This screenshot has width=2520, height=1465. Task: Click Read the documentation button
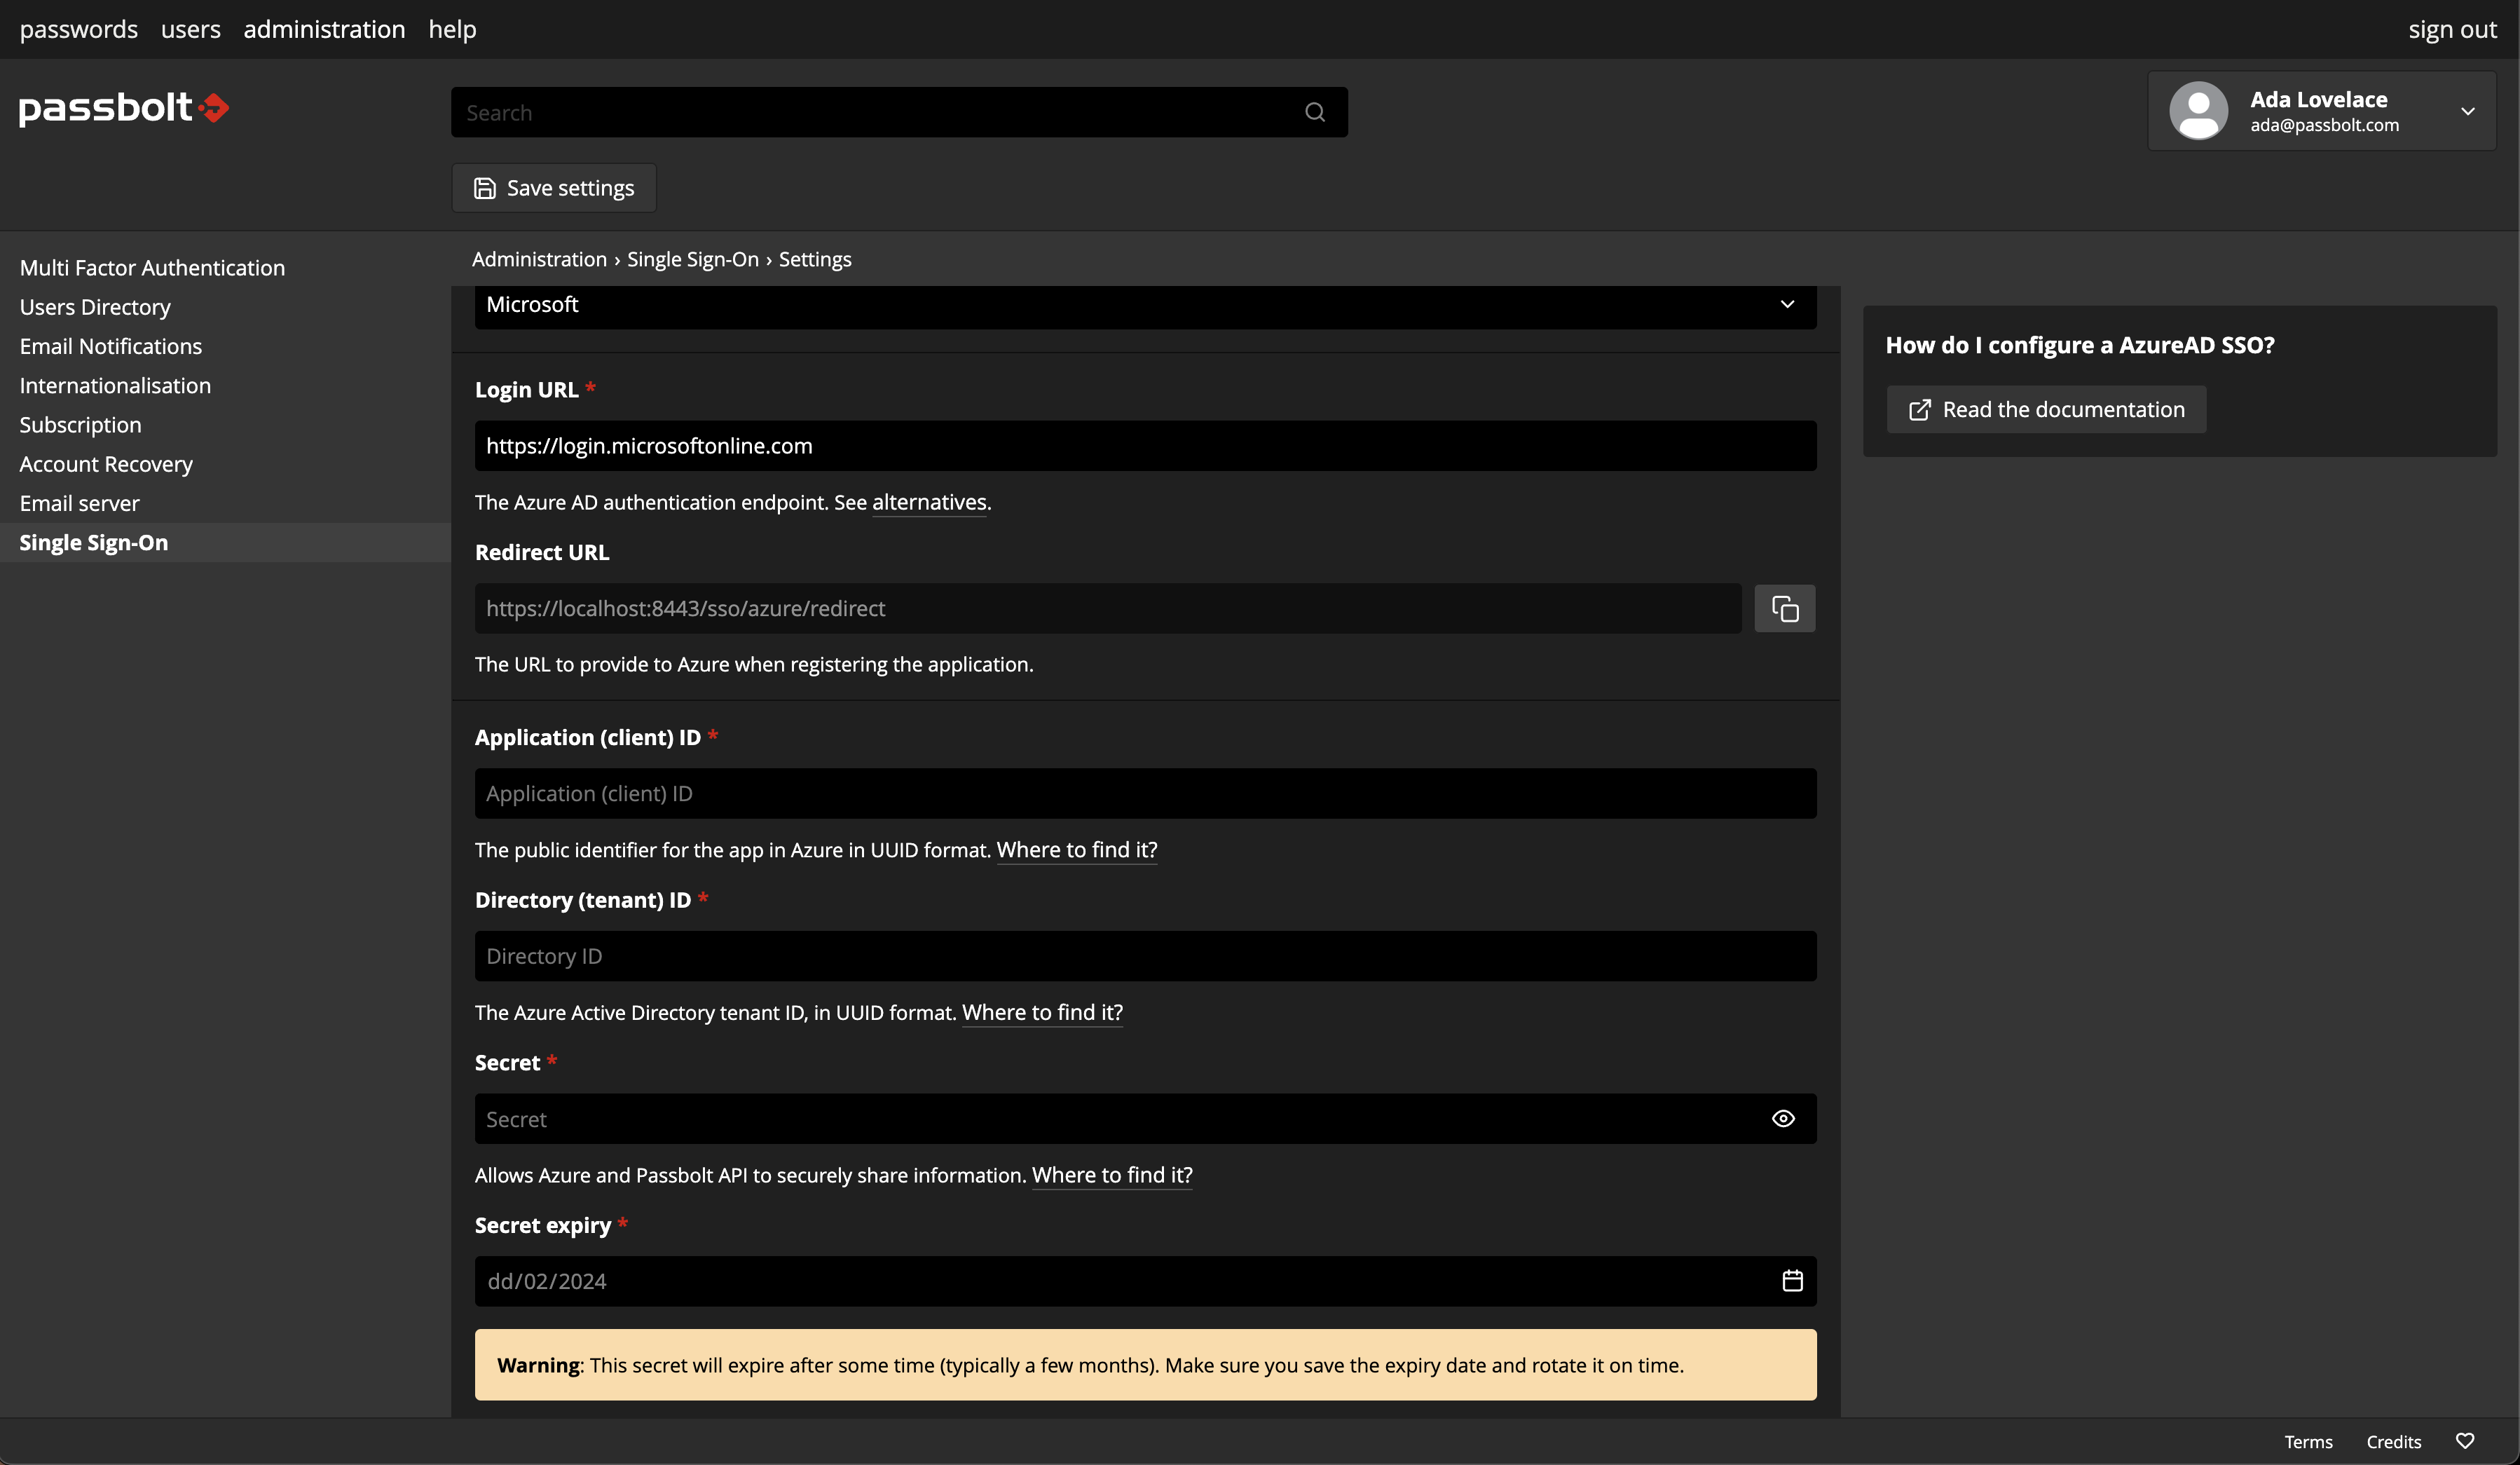point(2046,409)
